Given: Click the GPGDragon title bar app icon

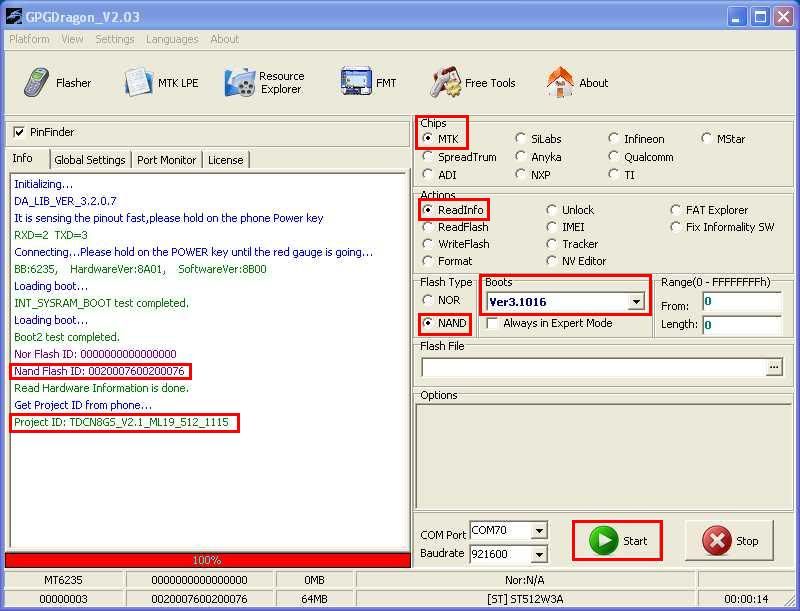Looking at the screenshot, I should [14, 16].
